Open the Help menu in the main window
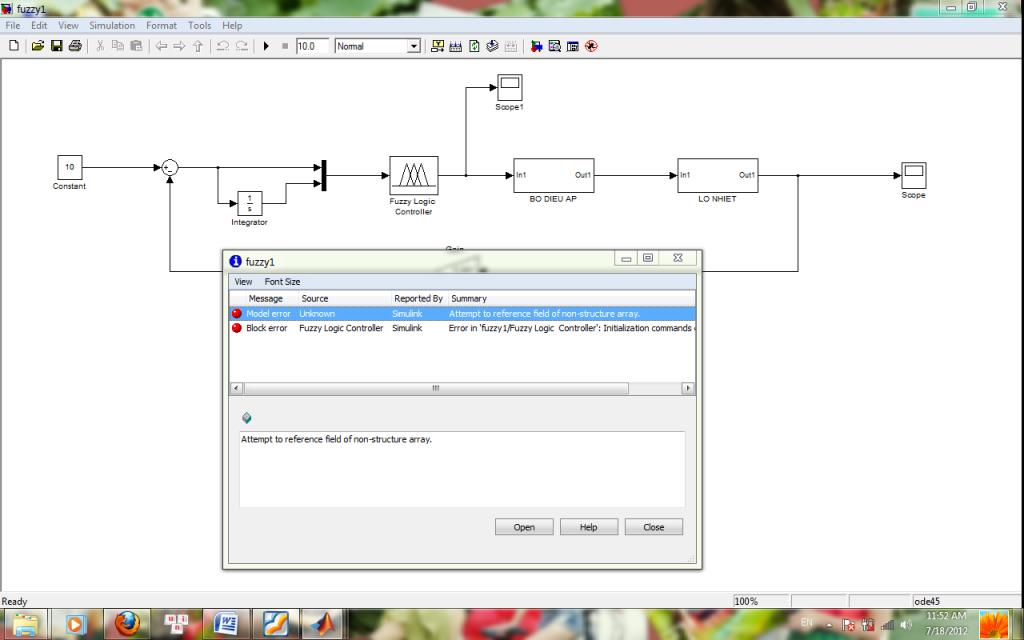The image size is (1024, 640). (x=232, y=25)
